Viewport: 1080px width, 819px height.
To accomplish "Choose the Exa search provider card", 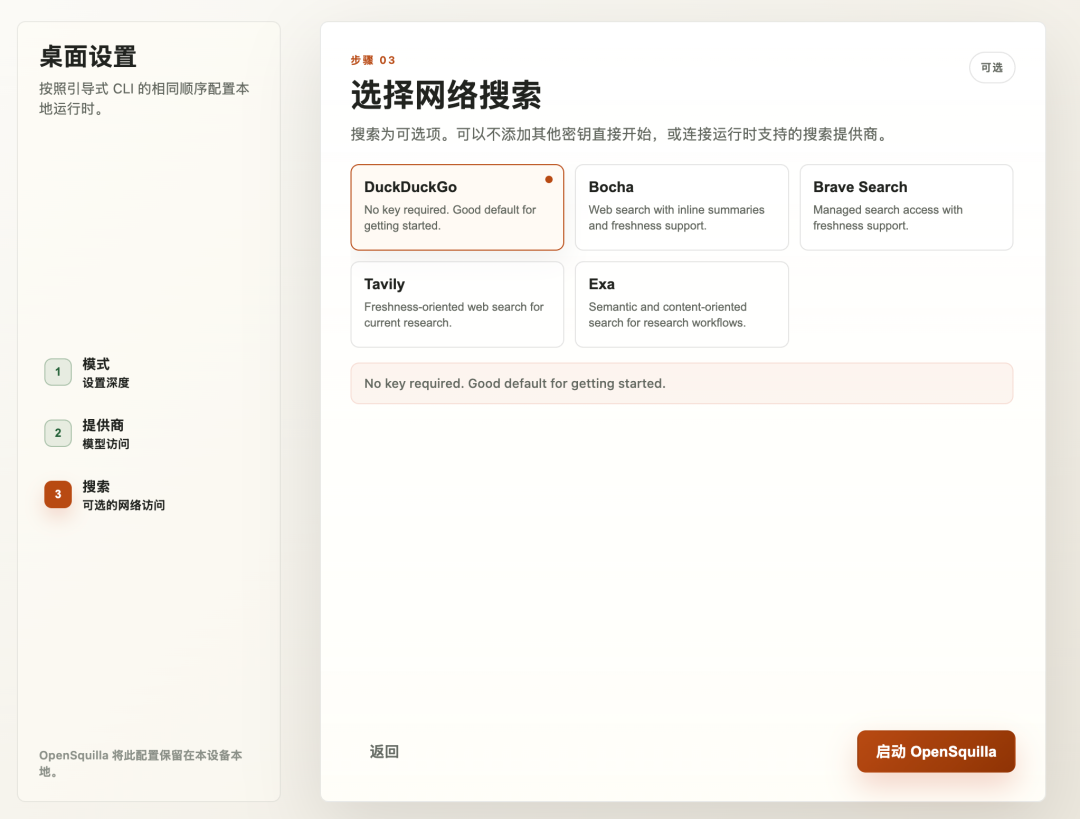I will click(681, 304).
